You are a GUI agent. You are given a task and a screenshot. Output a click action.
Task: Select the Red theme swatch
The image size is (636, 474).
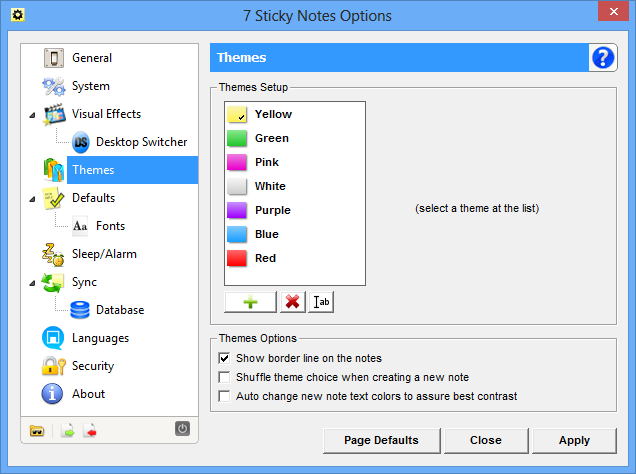click(x=237, y=258)
